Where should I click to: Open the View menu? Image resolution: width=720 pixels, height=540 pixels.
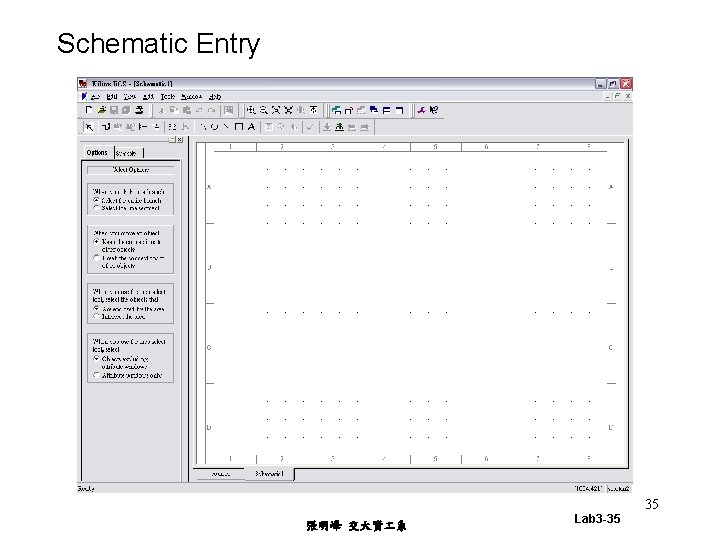(x=130, y=96)
